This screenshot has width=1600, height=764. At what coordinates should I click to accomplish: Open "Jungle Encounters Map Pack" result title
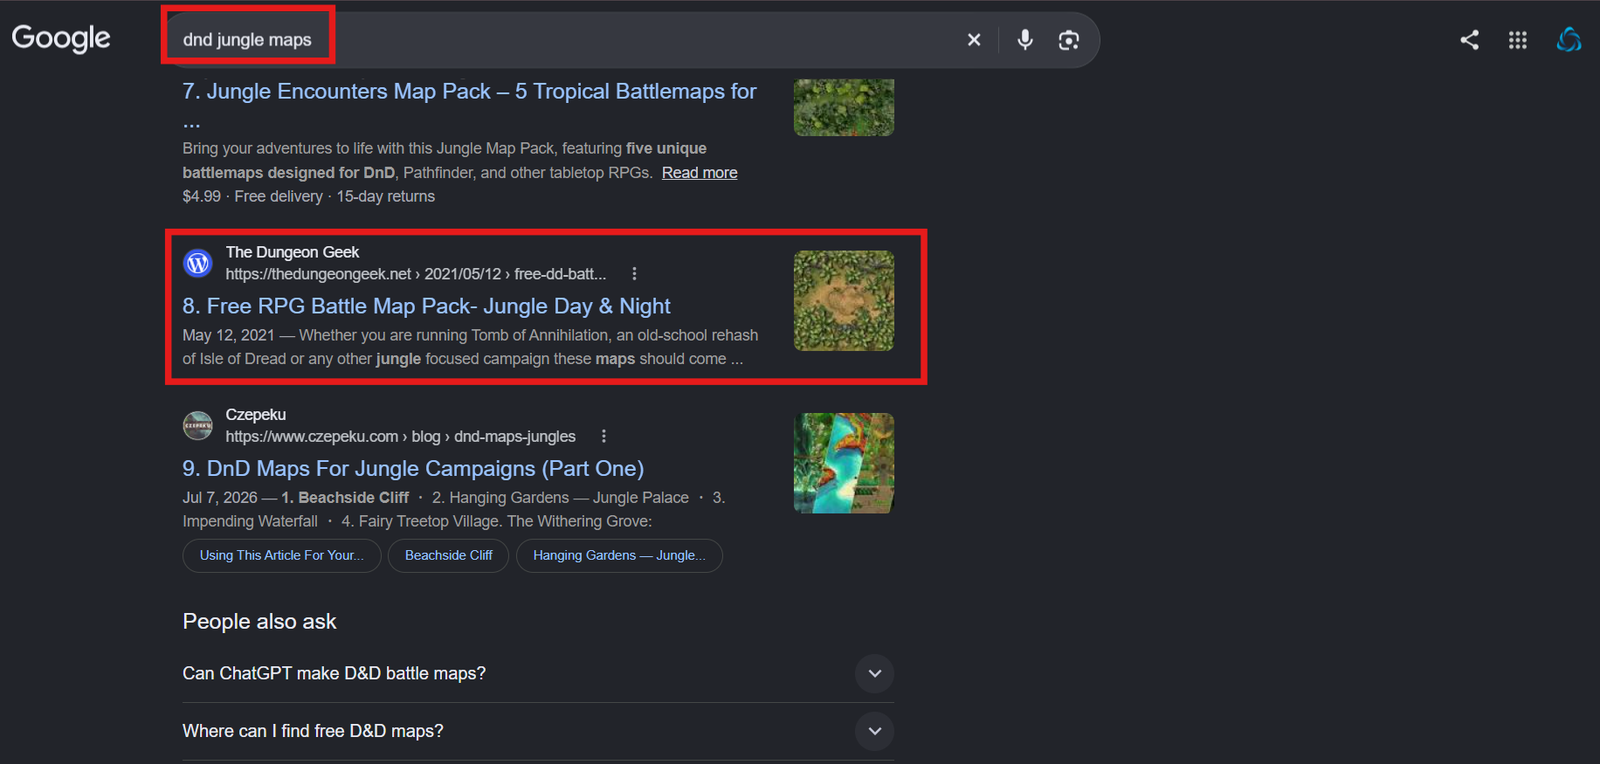[470, 104]
